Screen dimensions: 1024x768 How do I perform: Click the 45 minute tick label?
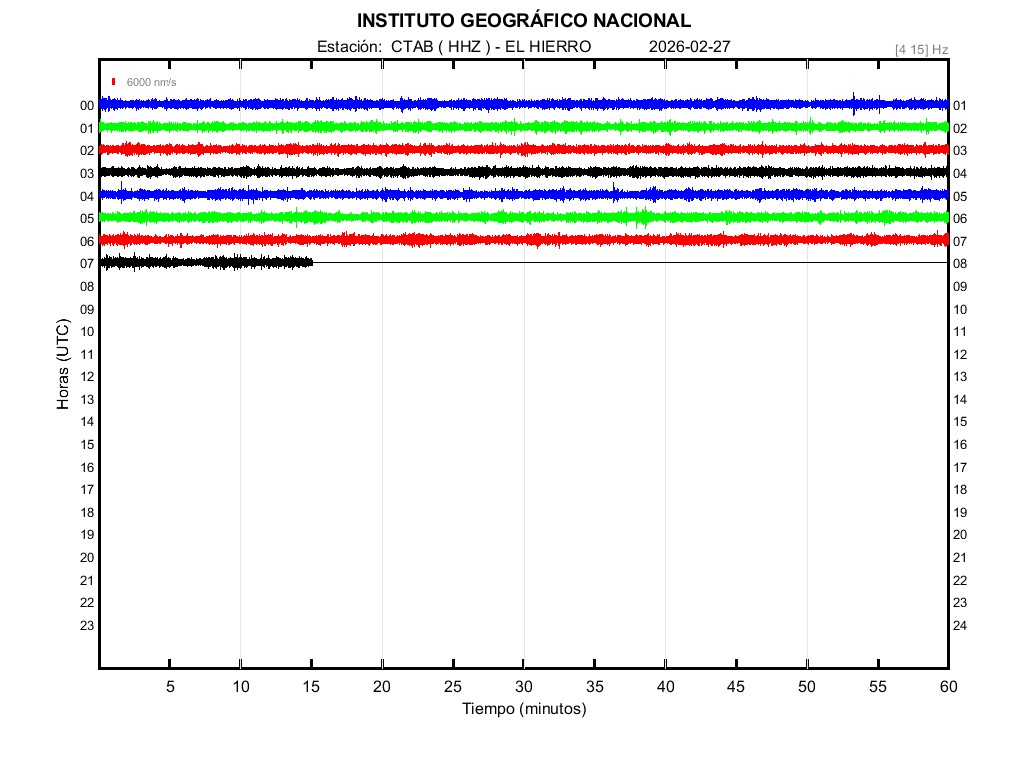tap(736, 686)
